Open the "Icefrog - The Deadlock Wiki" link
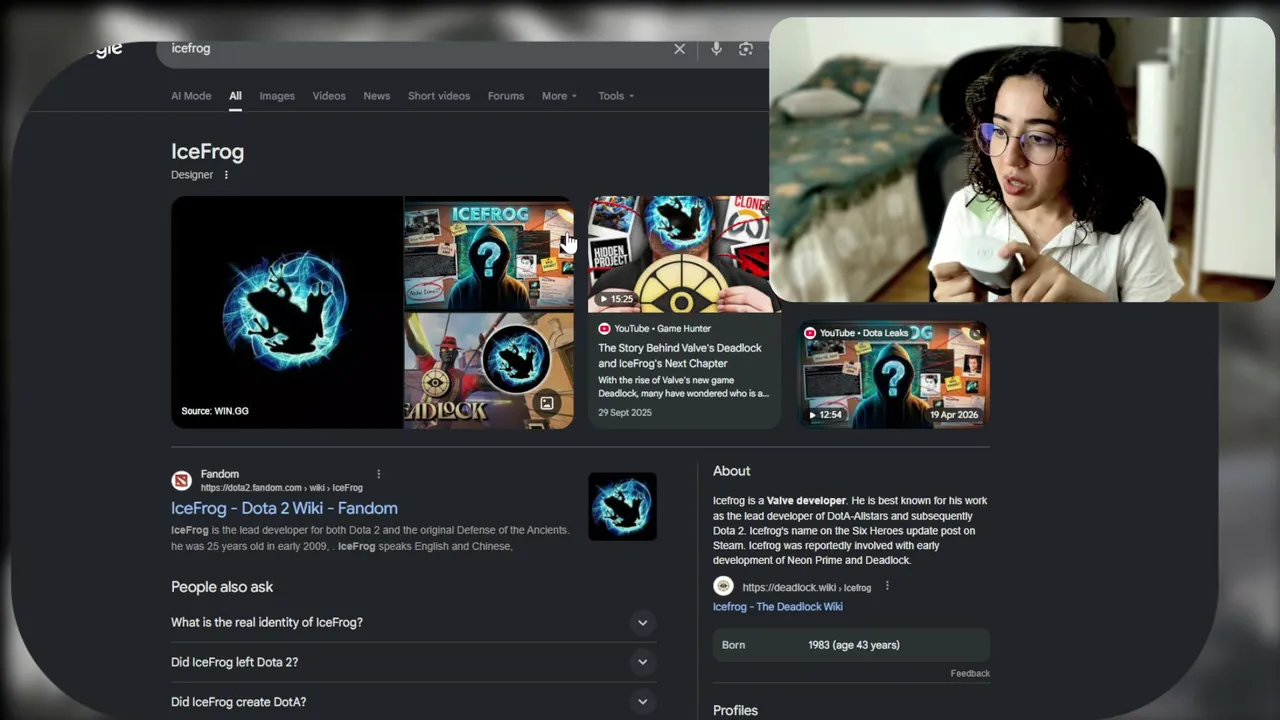This screenshot has height=720, width=1280. point(778,607)
